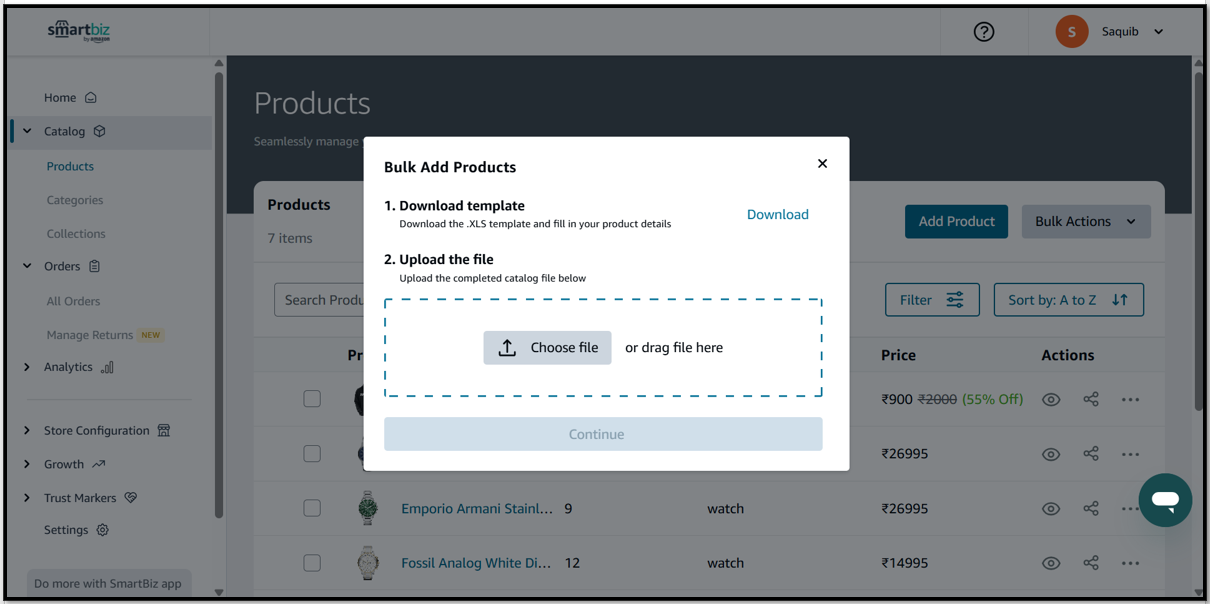Click the SmartBiz logo
This screenshot has width=1210, height=604.
pos(79,31)
